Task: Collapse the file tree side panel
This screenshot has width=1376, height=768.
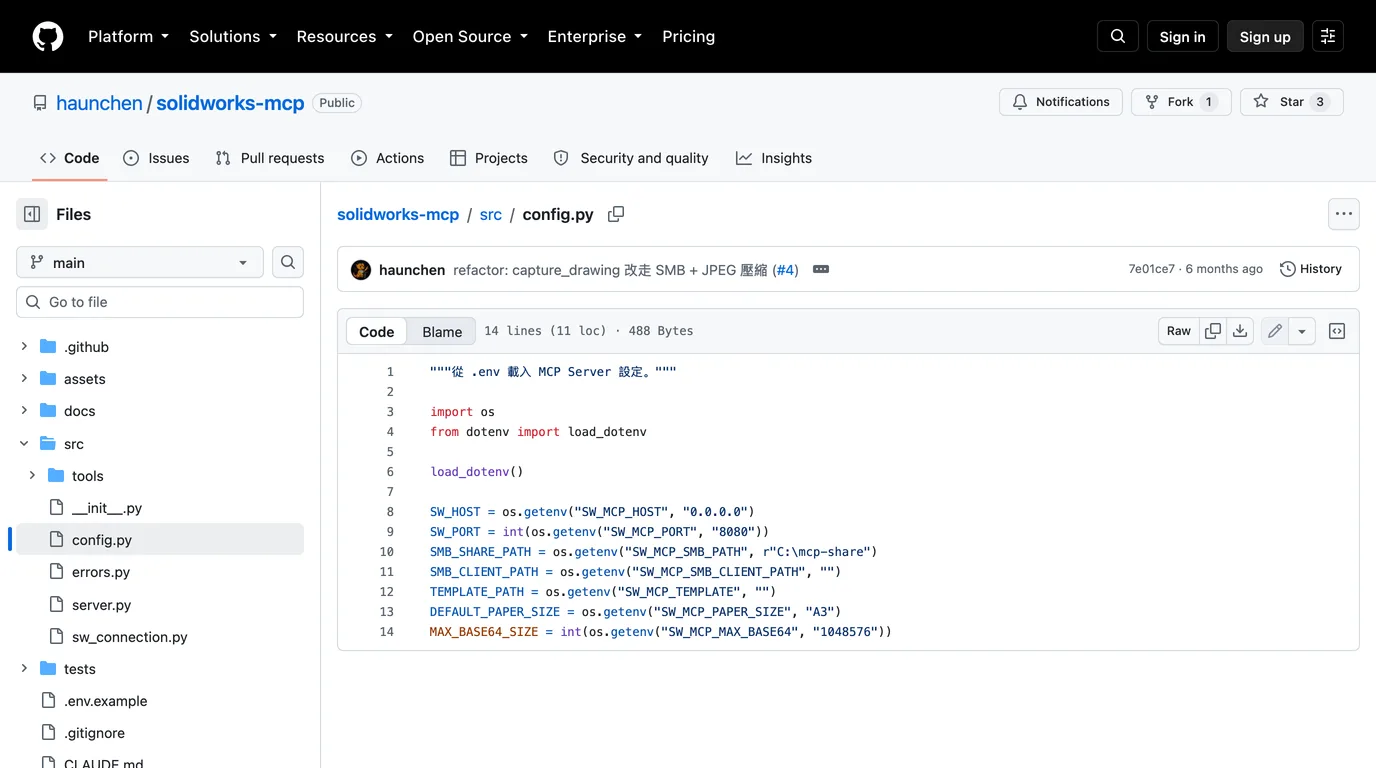Action: pos(32,214)
